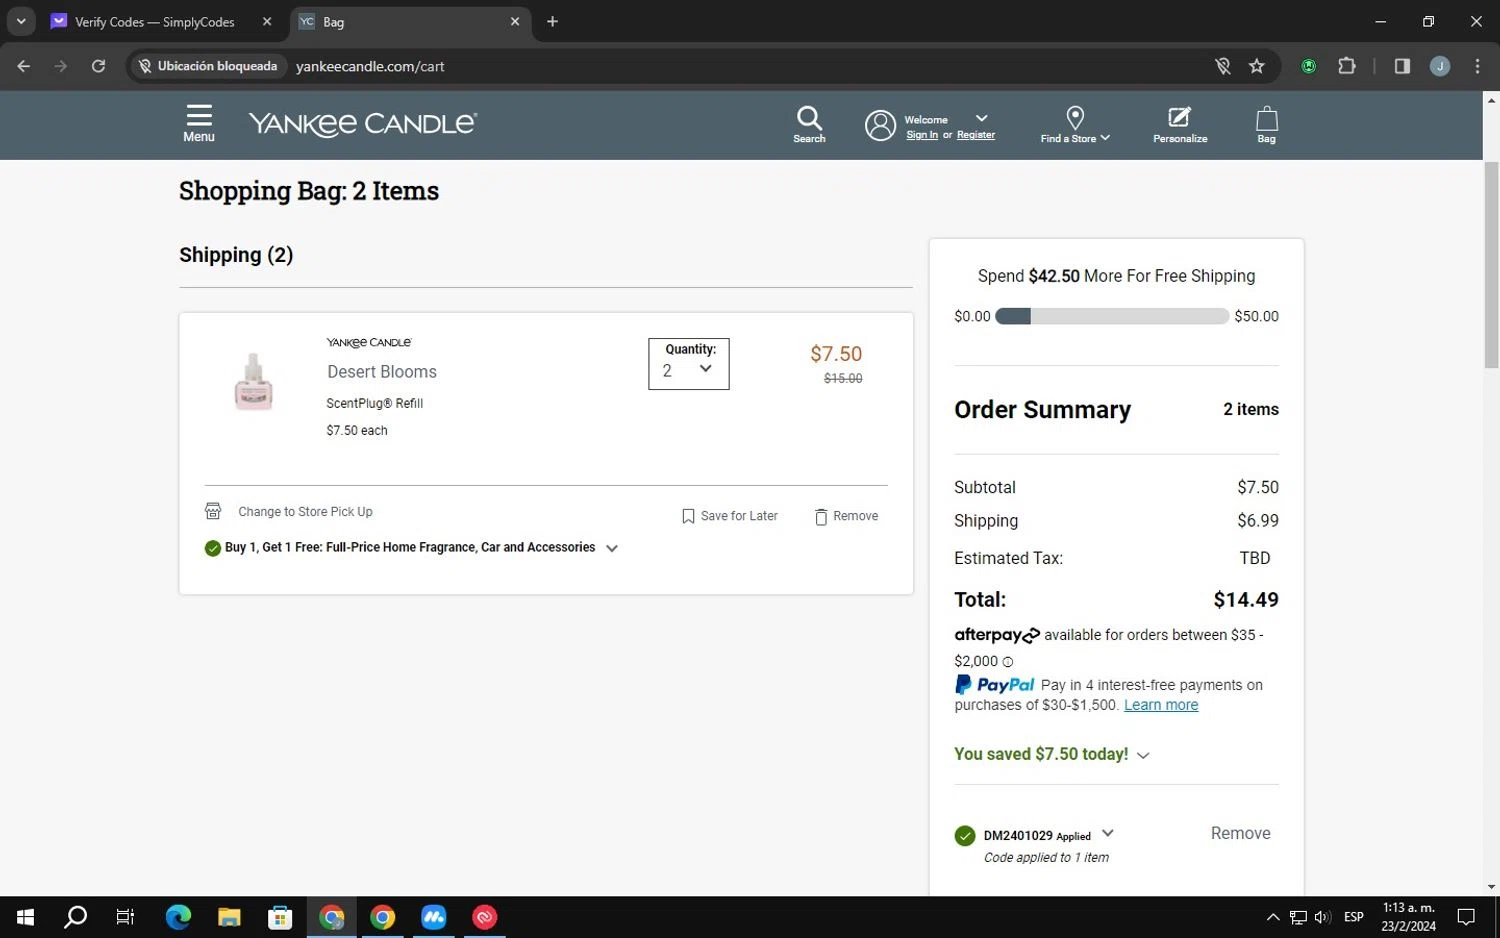Click the PayPal logo

point(995,685)
